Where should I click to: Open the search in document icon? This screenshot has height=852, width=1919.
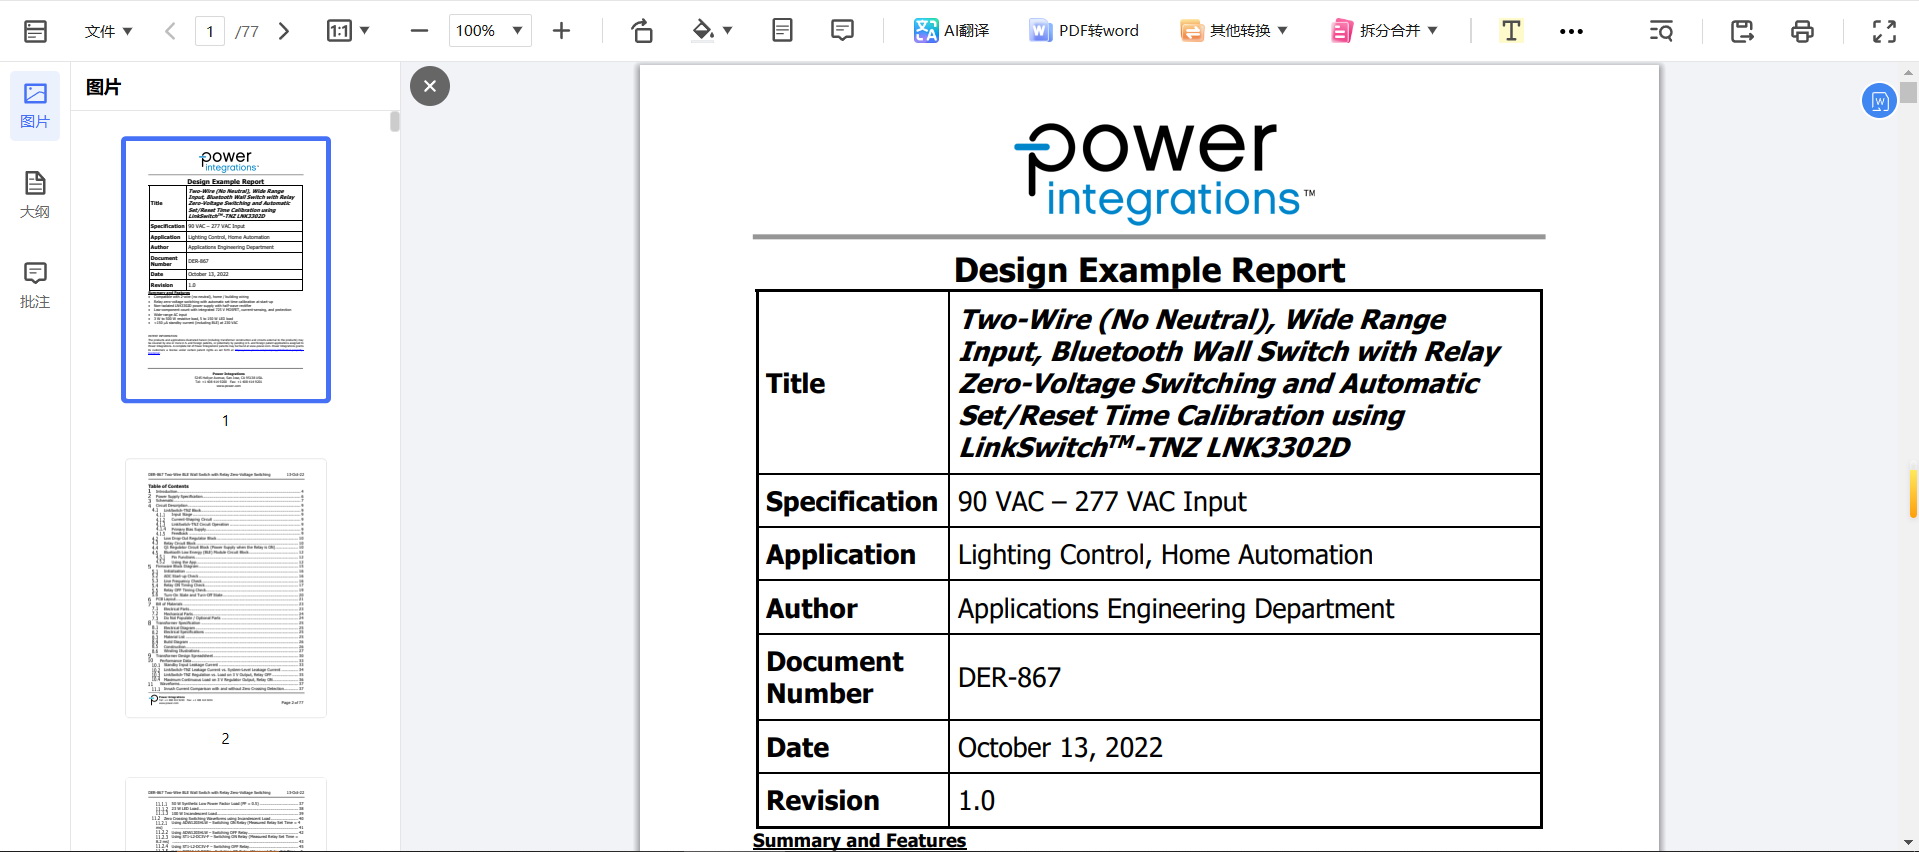click(x=1661, y=31)
